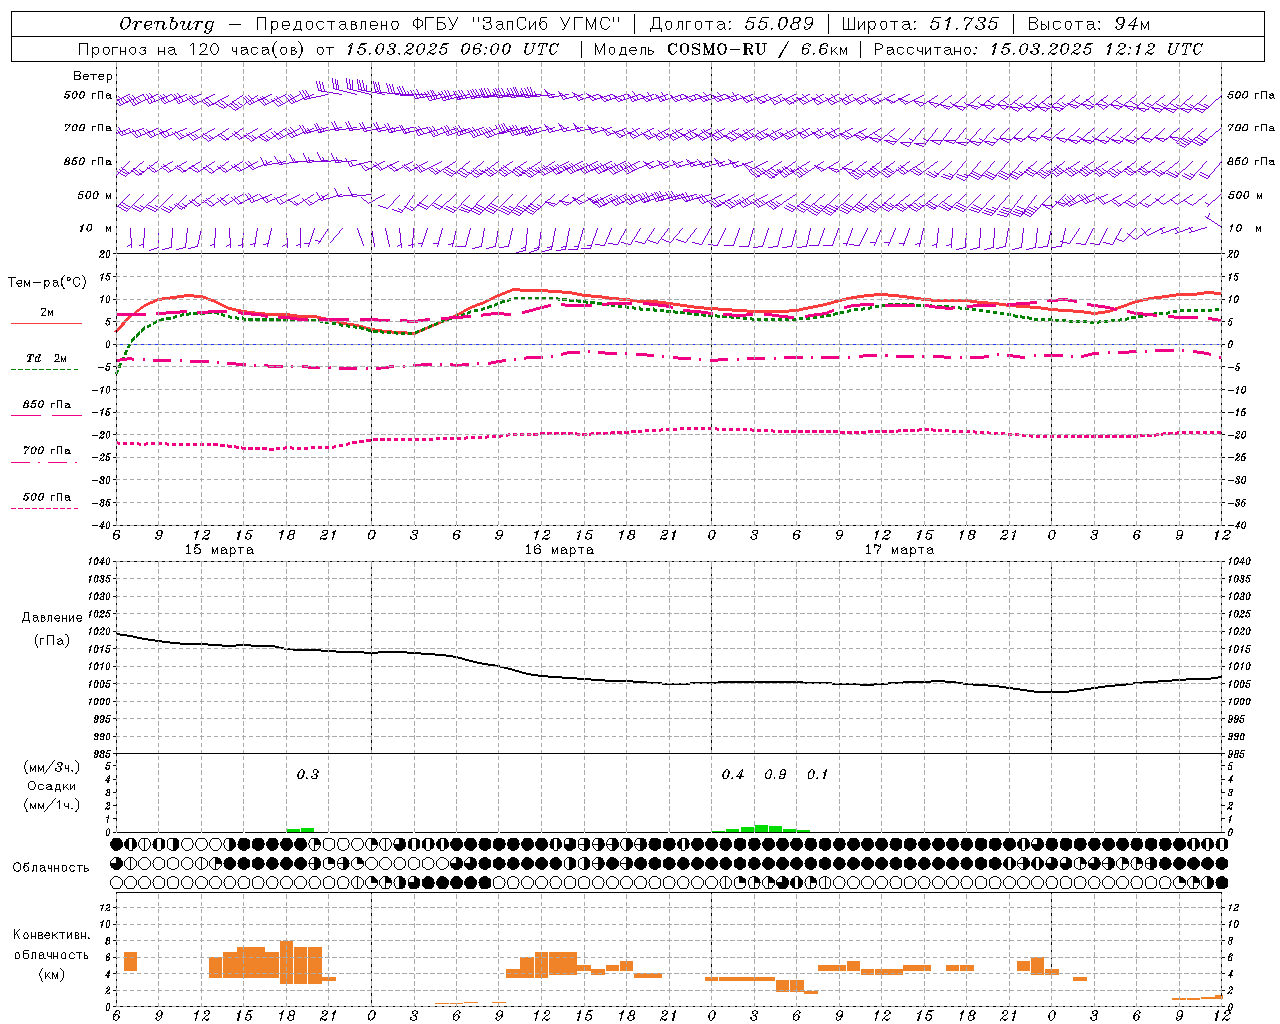Select dotted line sample under "500 гПа" temperature legend
The width and height of the screenshot is (1280, 1024).
(x=44, y=508)
